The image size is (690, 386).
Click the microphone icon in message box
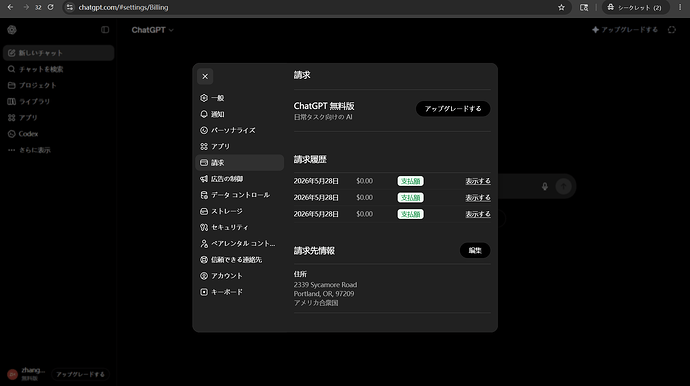(545, 186)
